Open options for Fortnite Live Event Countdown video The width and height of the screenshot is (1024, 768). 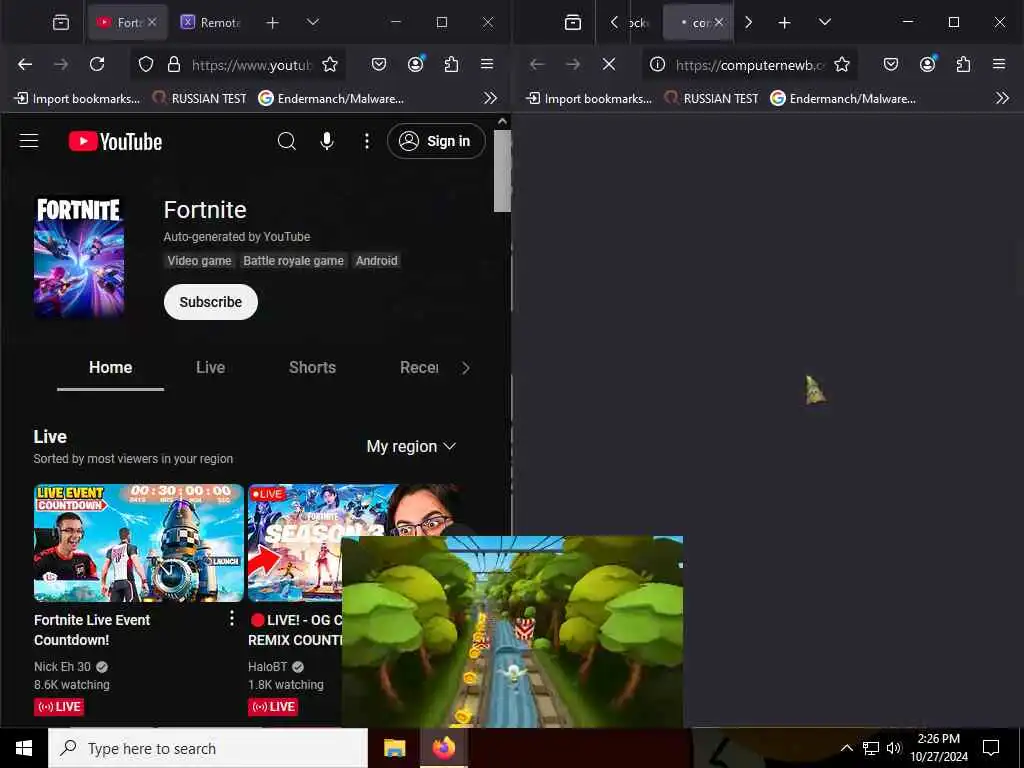click(232, 618)
